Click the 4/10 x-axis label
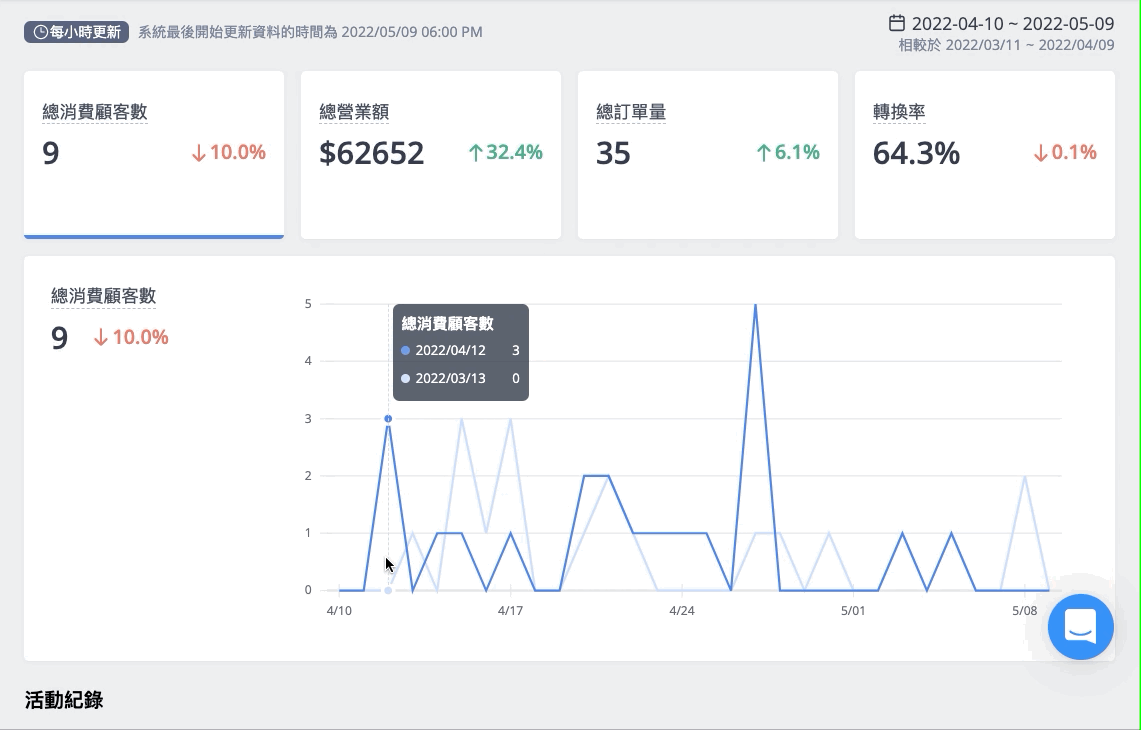1141x730 pixels. (x=339, y=611)
